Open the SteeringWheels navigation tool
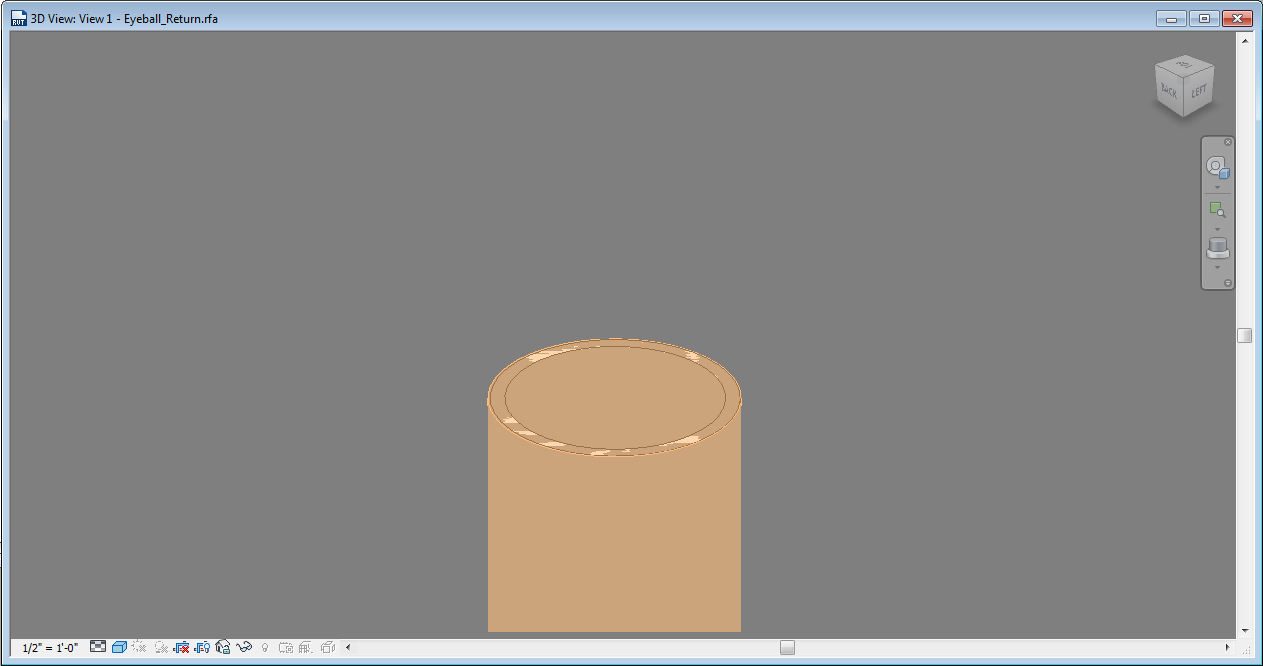Screen dimensions: 1263x666 1217,167
